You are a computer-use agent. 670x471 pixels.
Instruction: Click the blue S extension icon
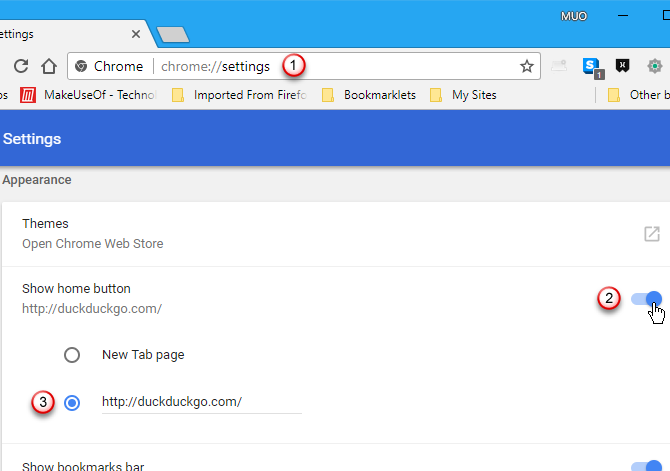click(x=592, y=67)
